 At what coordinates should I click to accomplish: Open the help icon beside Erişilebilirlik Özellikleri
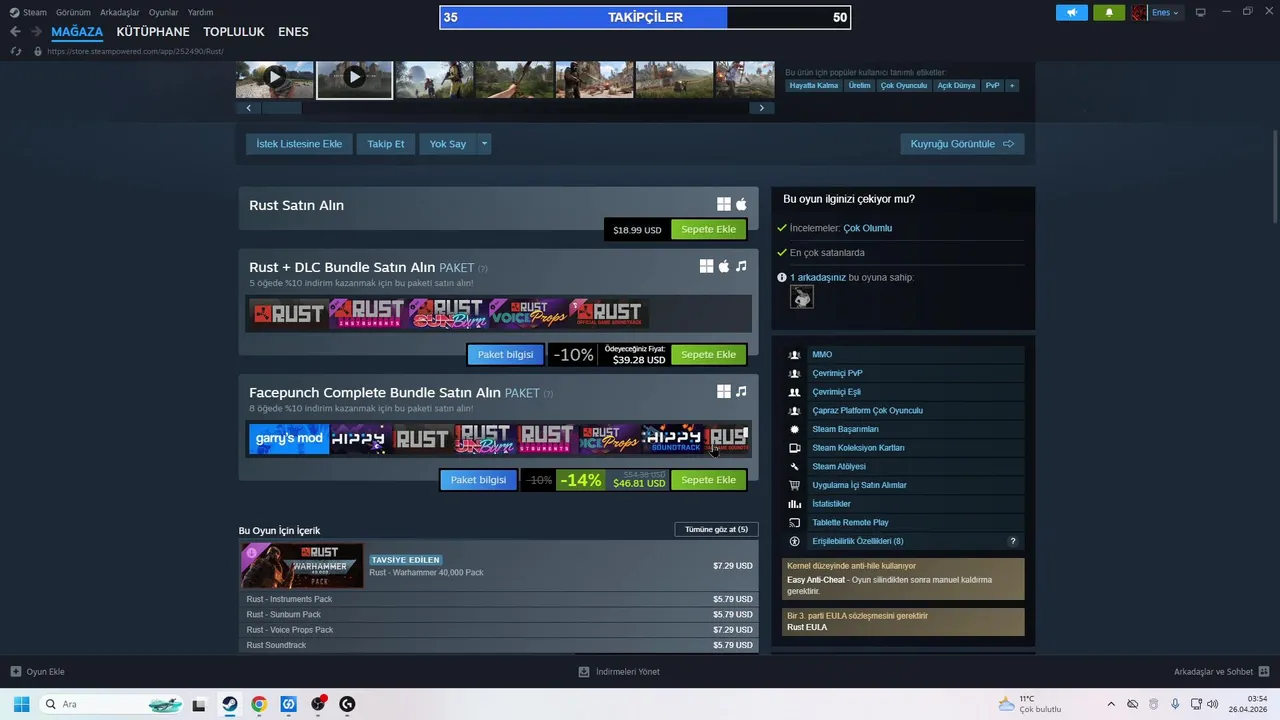[x=1012, y=541]
